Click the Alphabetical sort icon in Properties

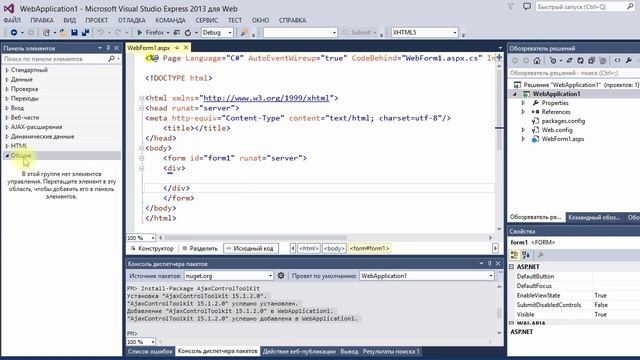(526, 255)
